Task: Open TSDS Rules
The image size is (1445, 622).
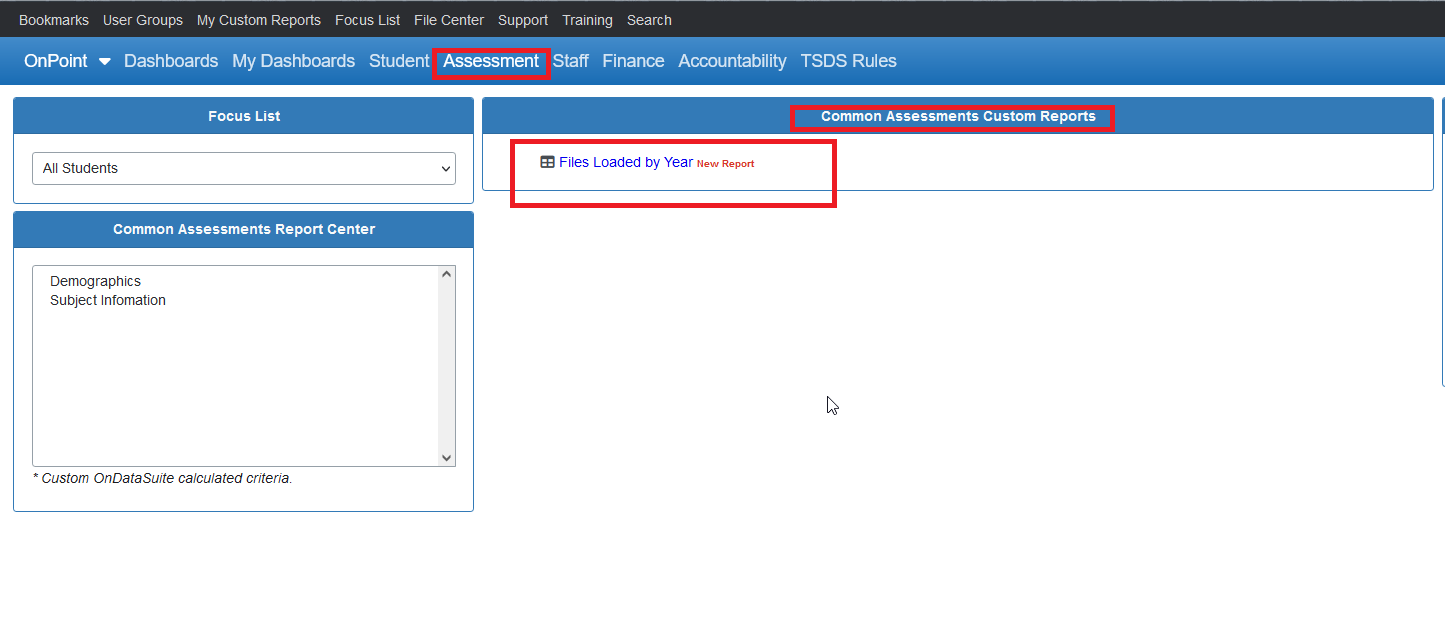Action: [x=848, y=61]
